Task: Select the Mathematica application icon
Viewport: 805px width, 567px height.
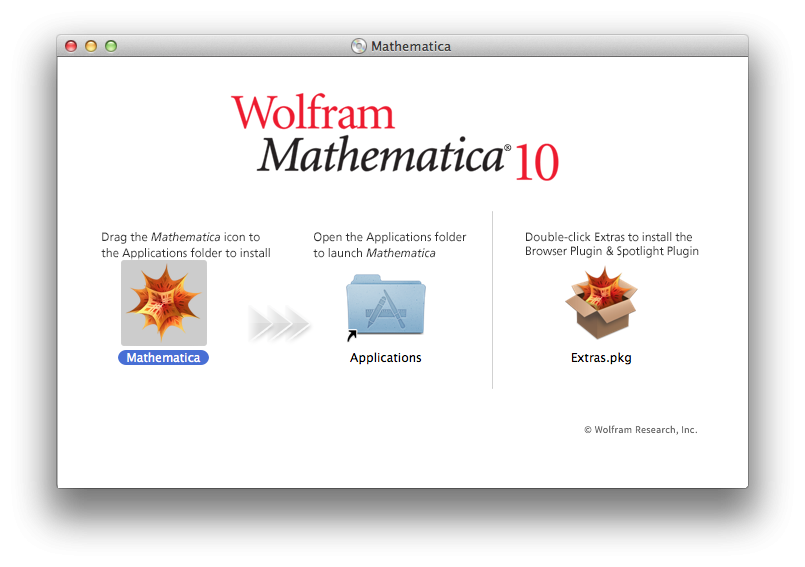Action: (164, 303)
